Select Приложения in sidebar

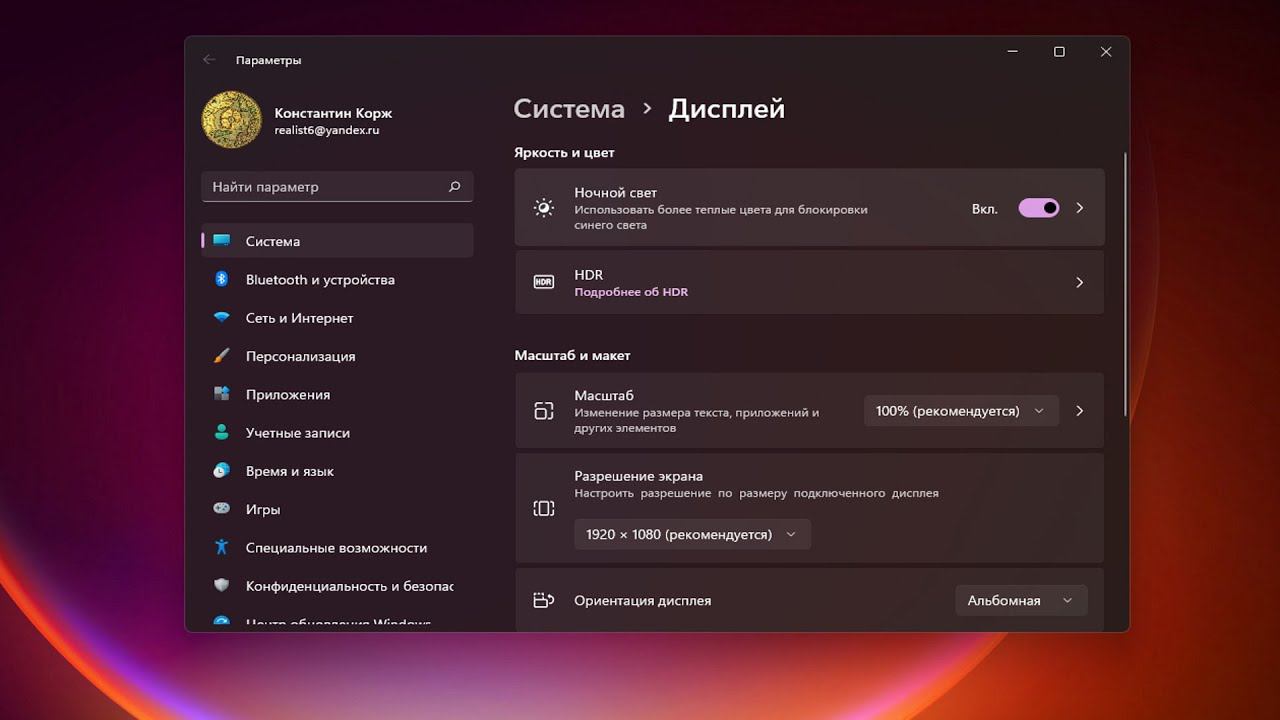[x=337, y=395]
